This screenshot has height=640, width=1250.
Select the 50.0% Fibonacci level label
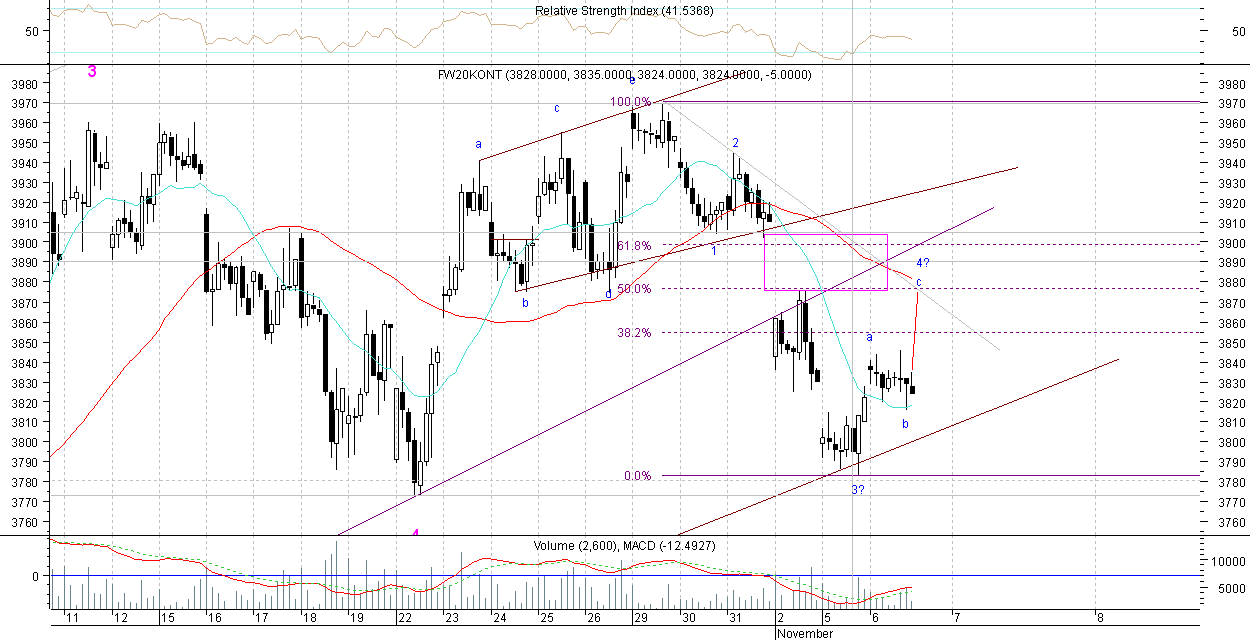click(x=634, y=289)
